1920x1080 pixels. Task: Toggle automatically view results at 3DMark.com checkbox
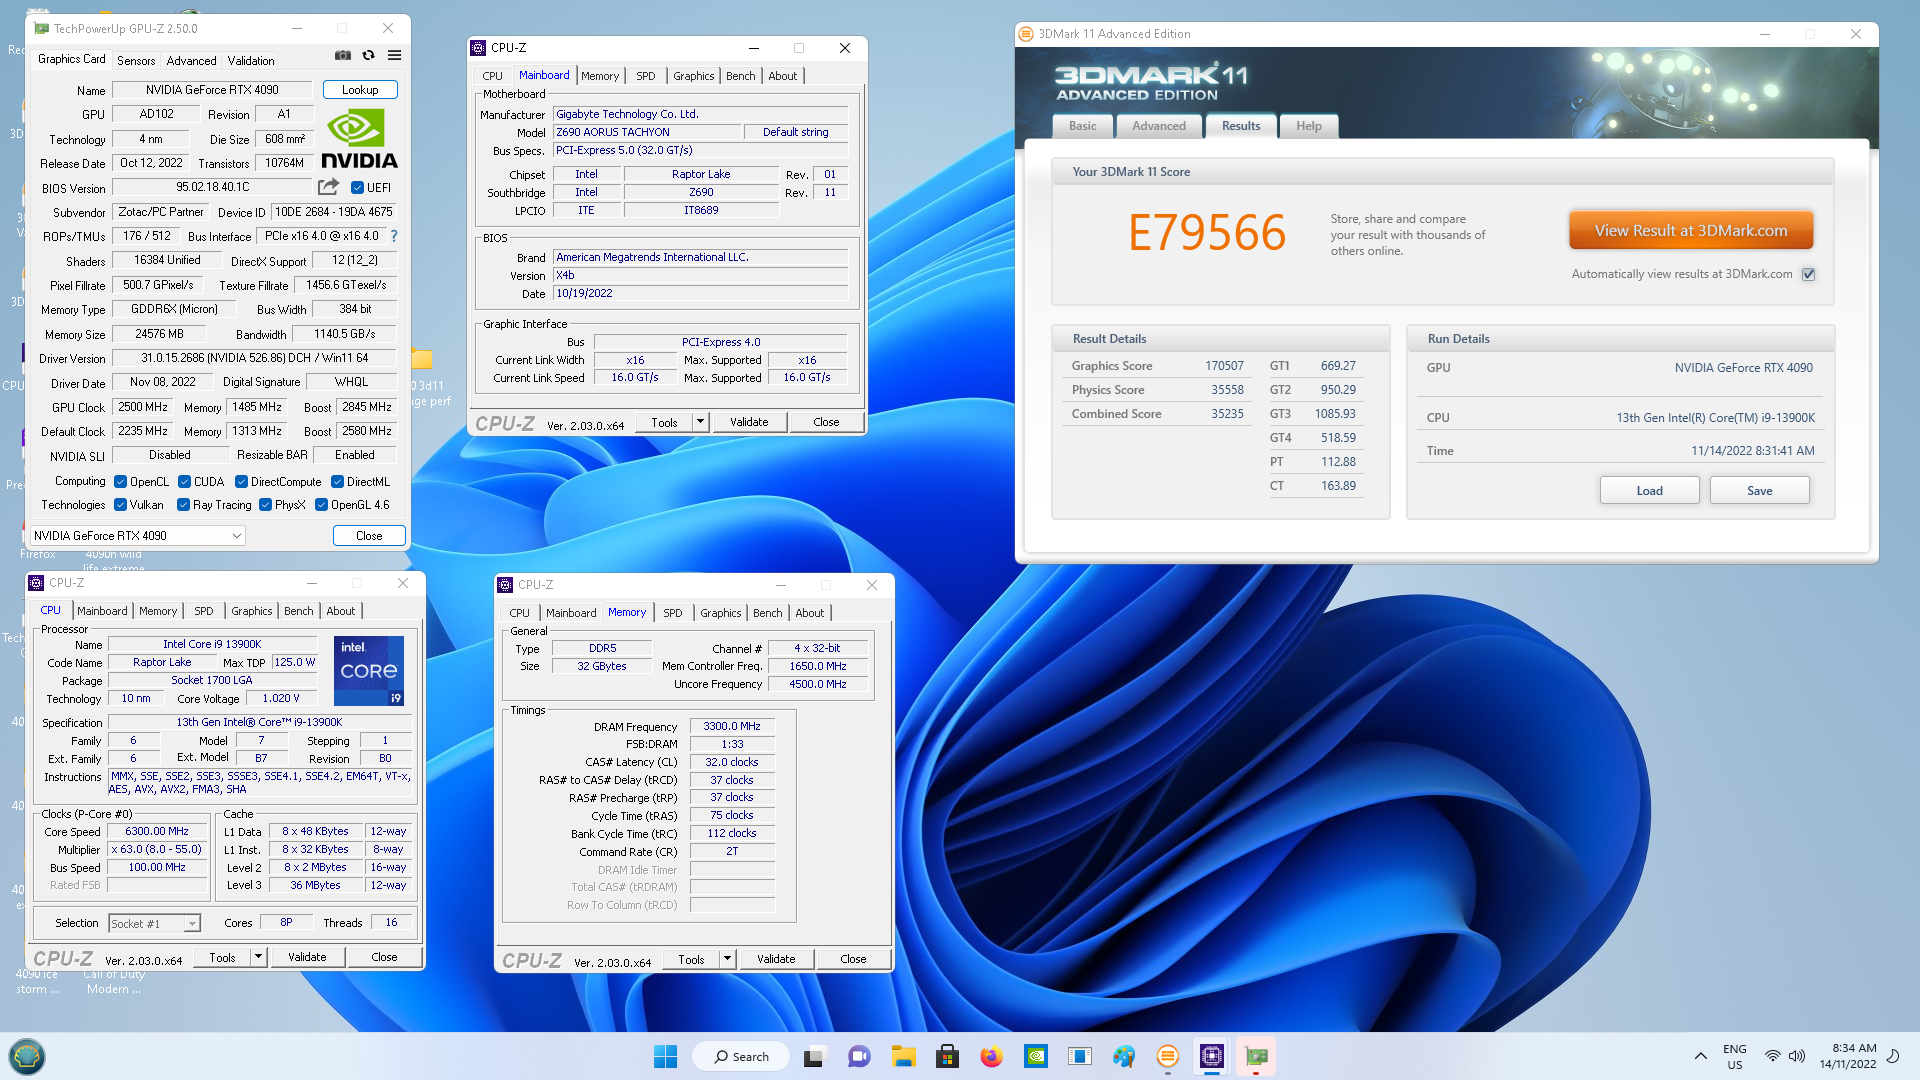click(x=1808, y=274)
